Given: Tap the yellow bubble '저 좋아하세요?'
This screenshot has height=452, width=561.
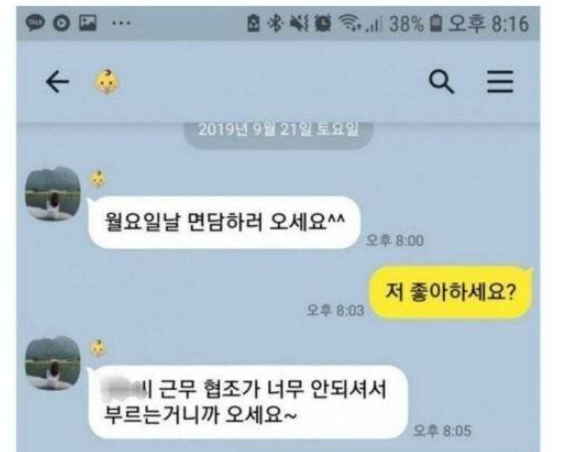Looking at the screenshot, I should tap(451, 292).
